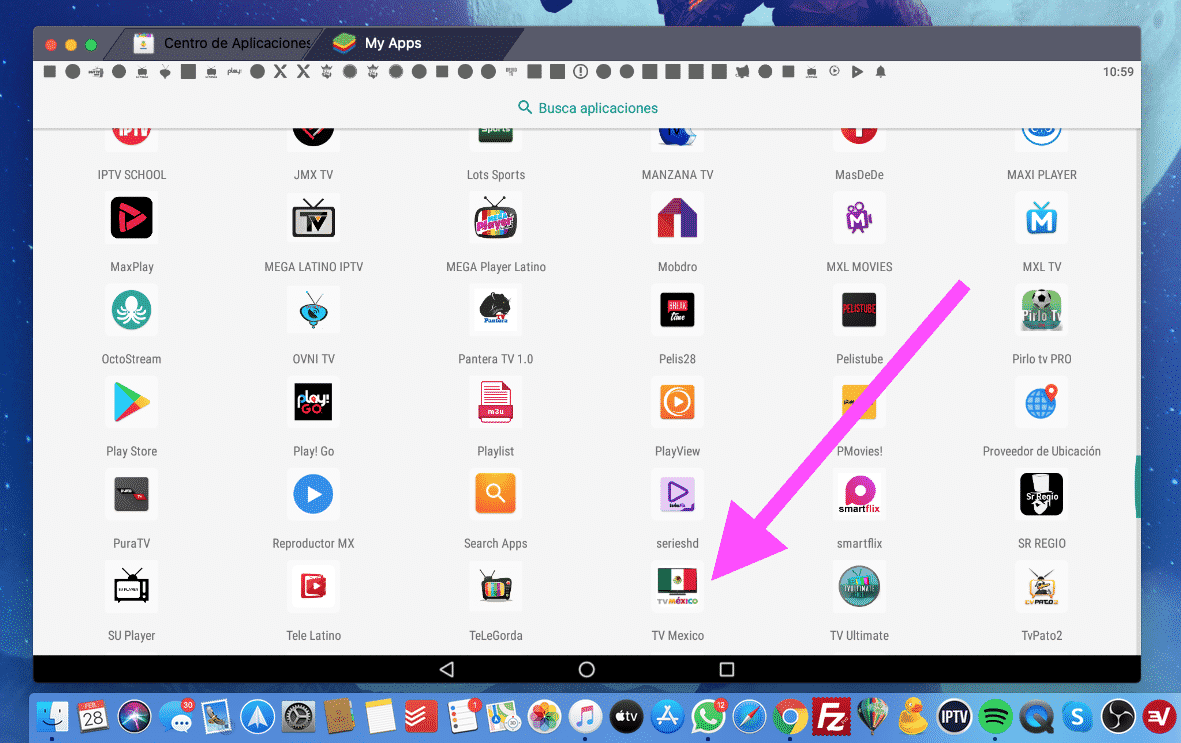This screenshot has width=1181, height=743.
Task: Open the PlayView app
Action: click(677, 402)
